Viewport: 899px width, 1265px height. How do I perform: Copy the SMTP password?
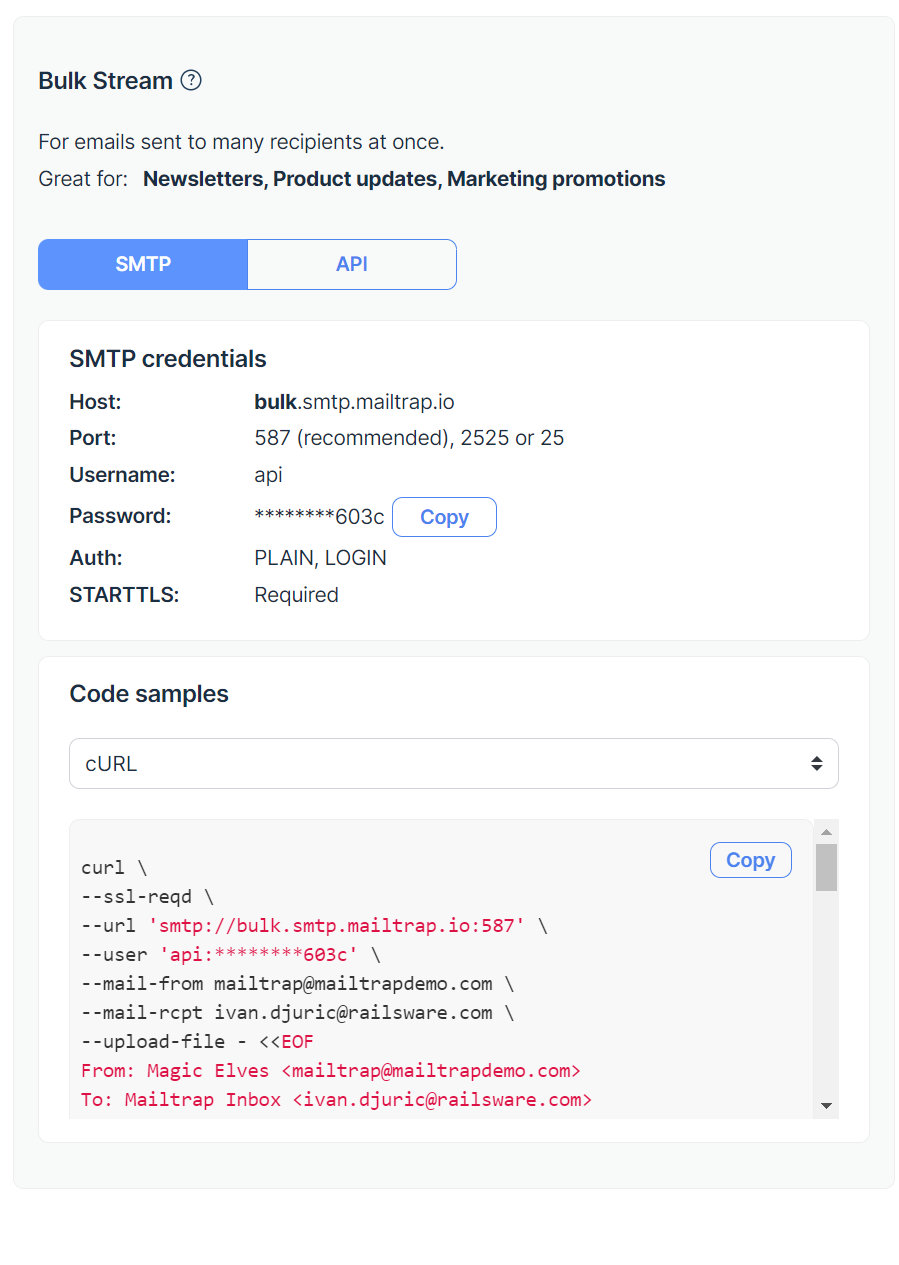tap(444, 516)
